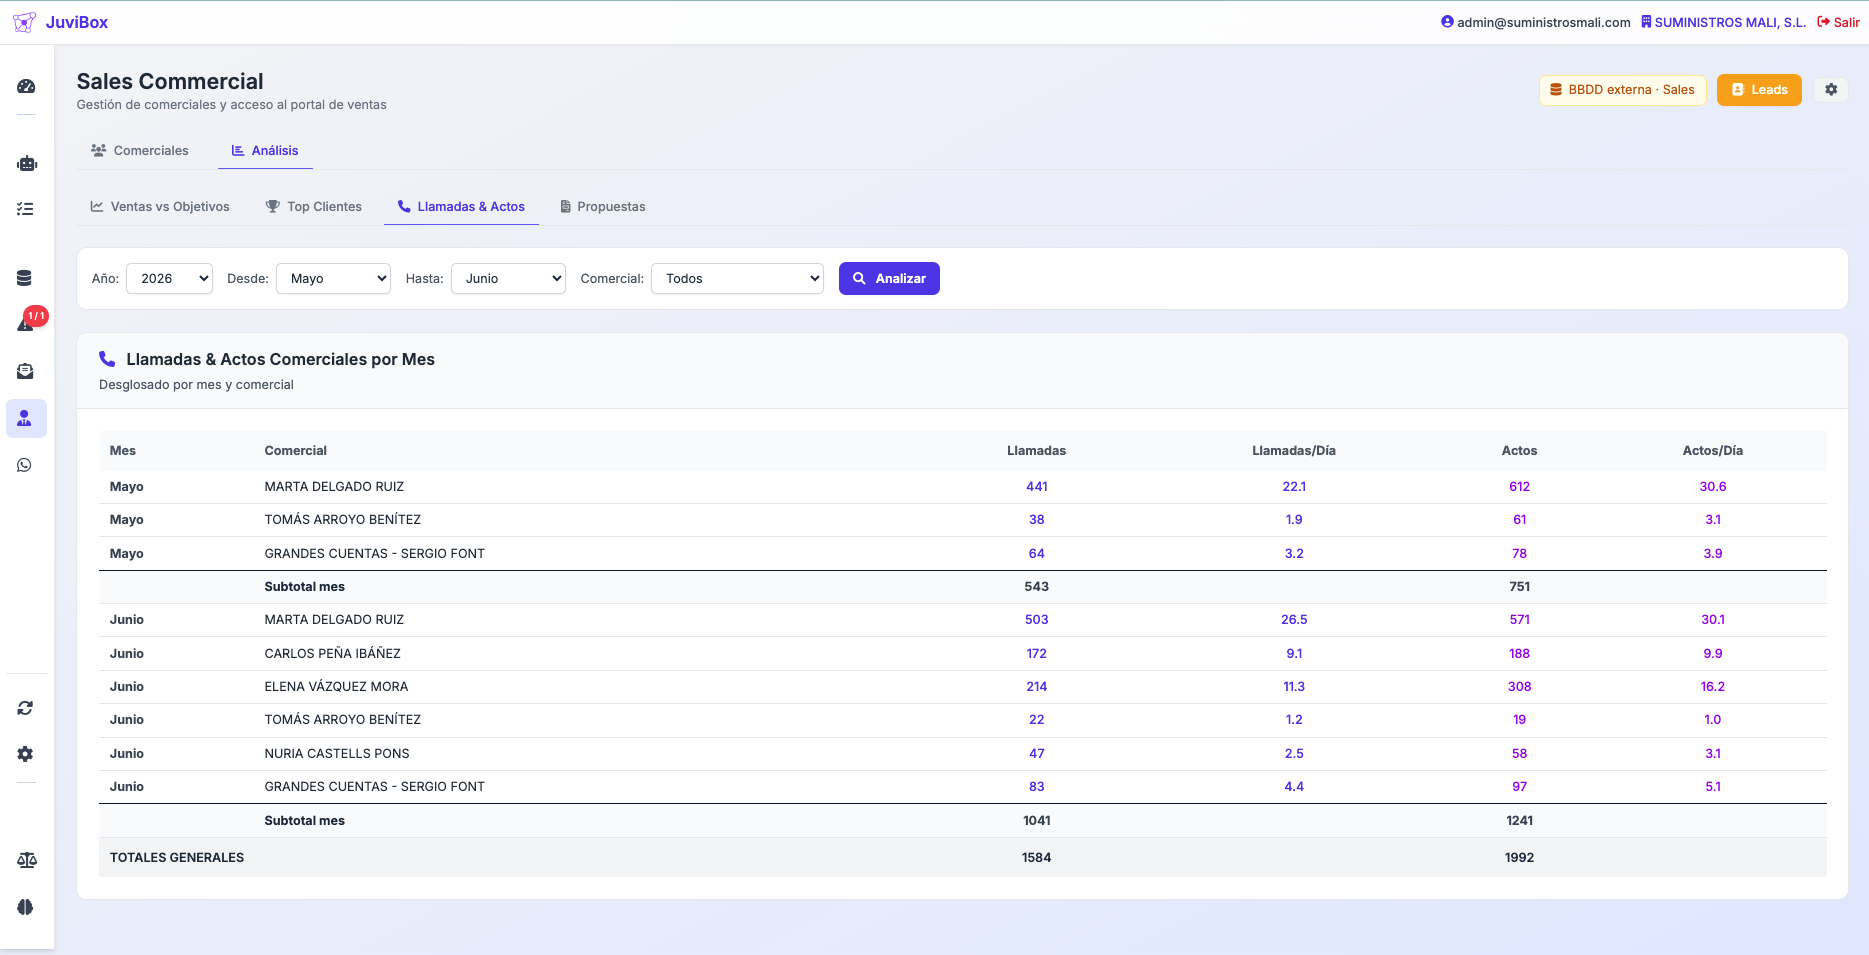Viewport: 1869px width, 955px height.
Task: Open the WhatsApp icon in sidebar
Action: pyautogui.click(x=26, y=465)
